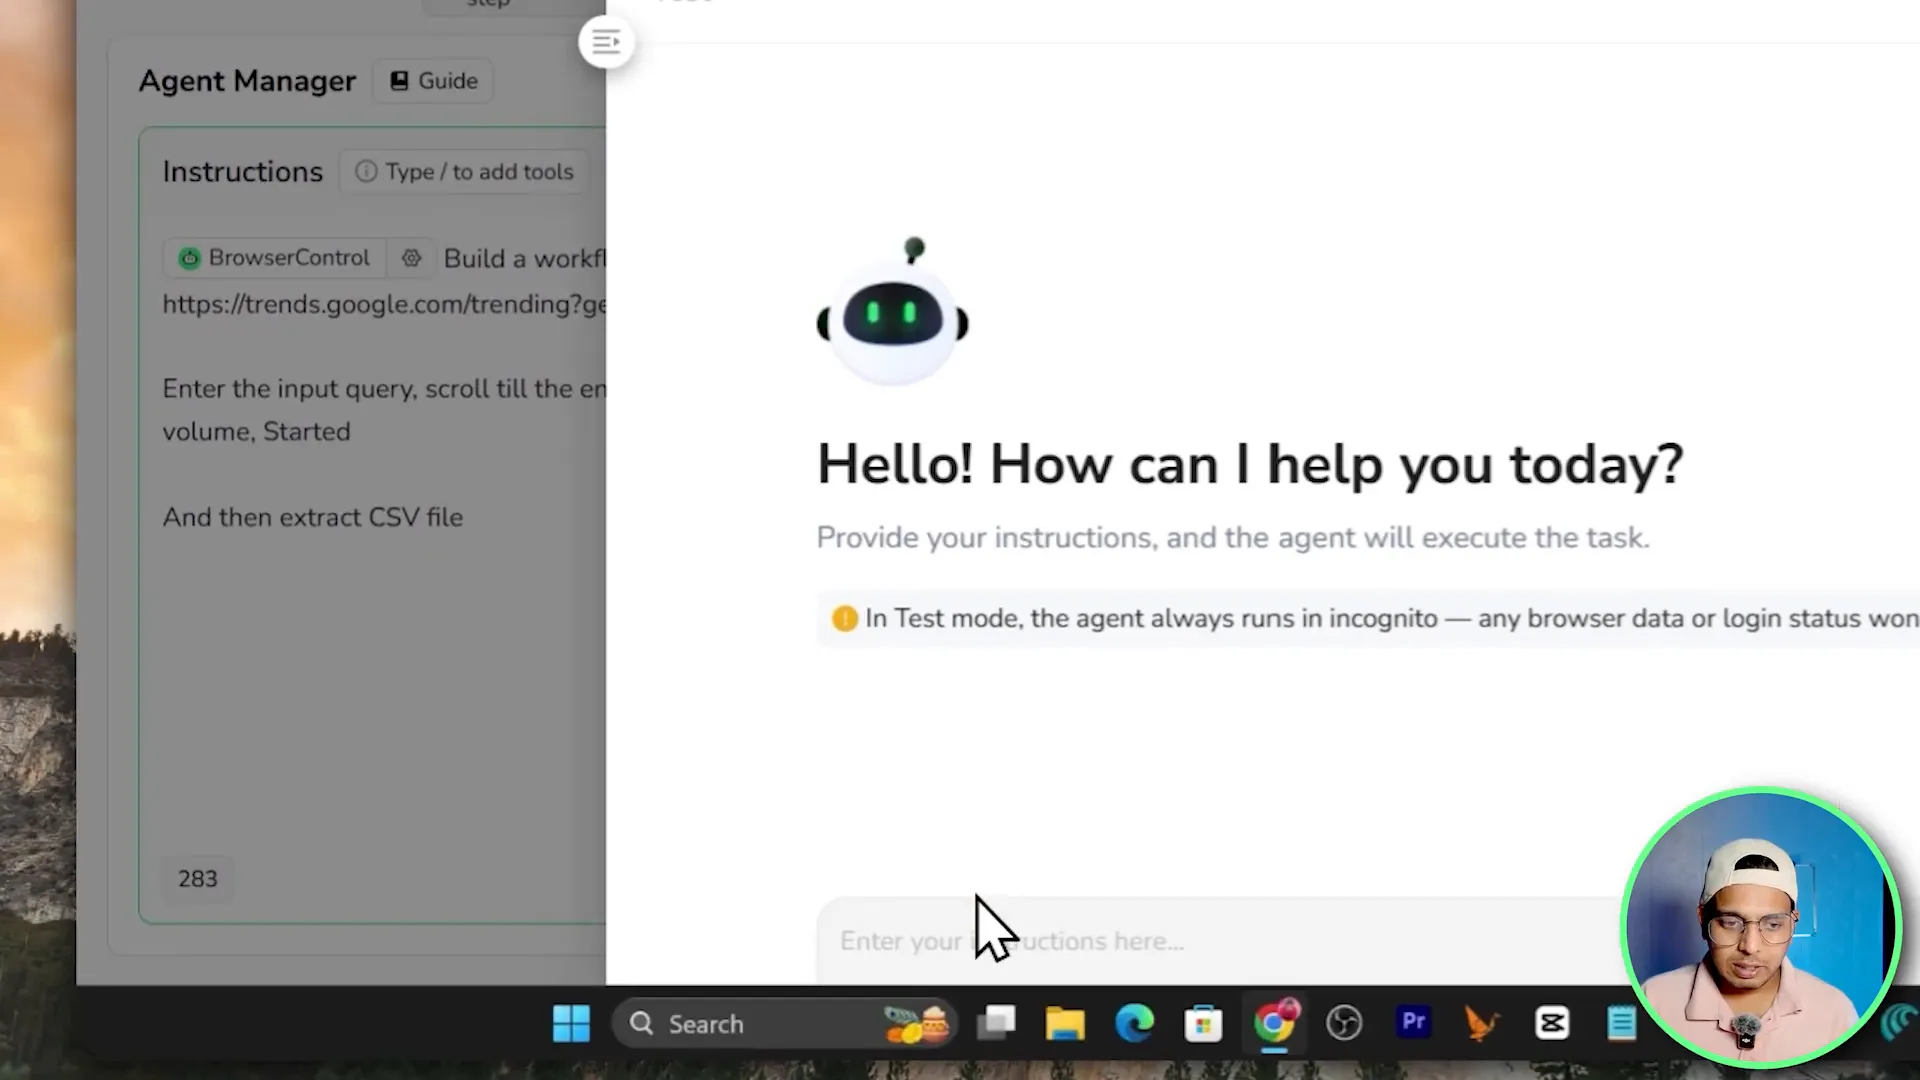Viewport: 1920px width, 1080px height.
Task: Open the Guide
Action: click(433, 80)
